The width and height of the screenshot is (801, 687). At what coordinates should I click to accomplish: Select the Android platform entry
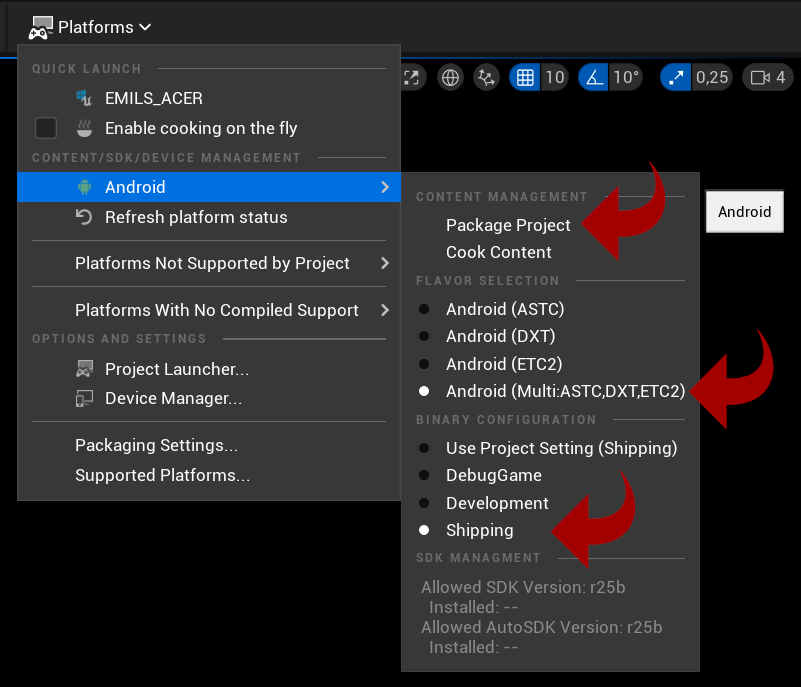208,187
